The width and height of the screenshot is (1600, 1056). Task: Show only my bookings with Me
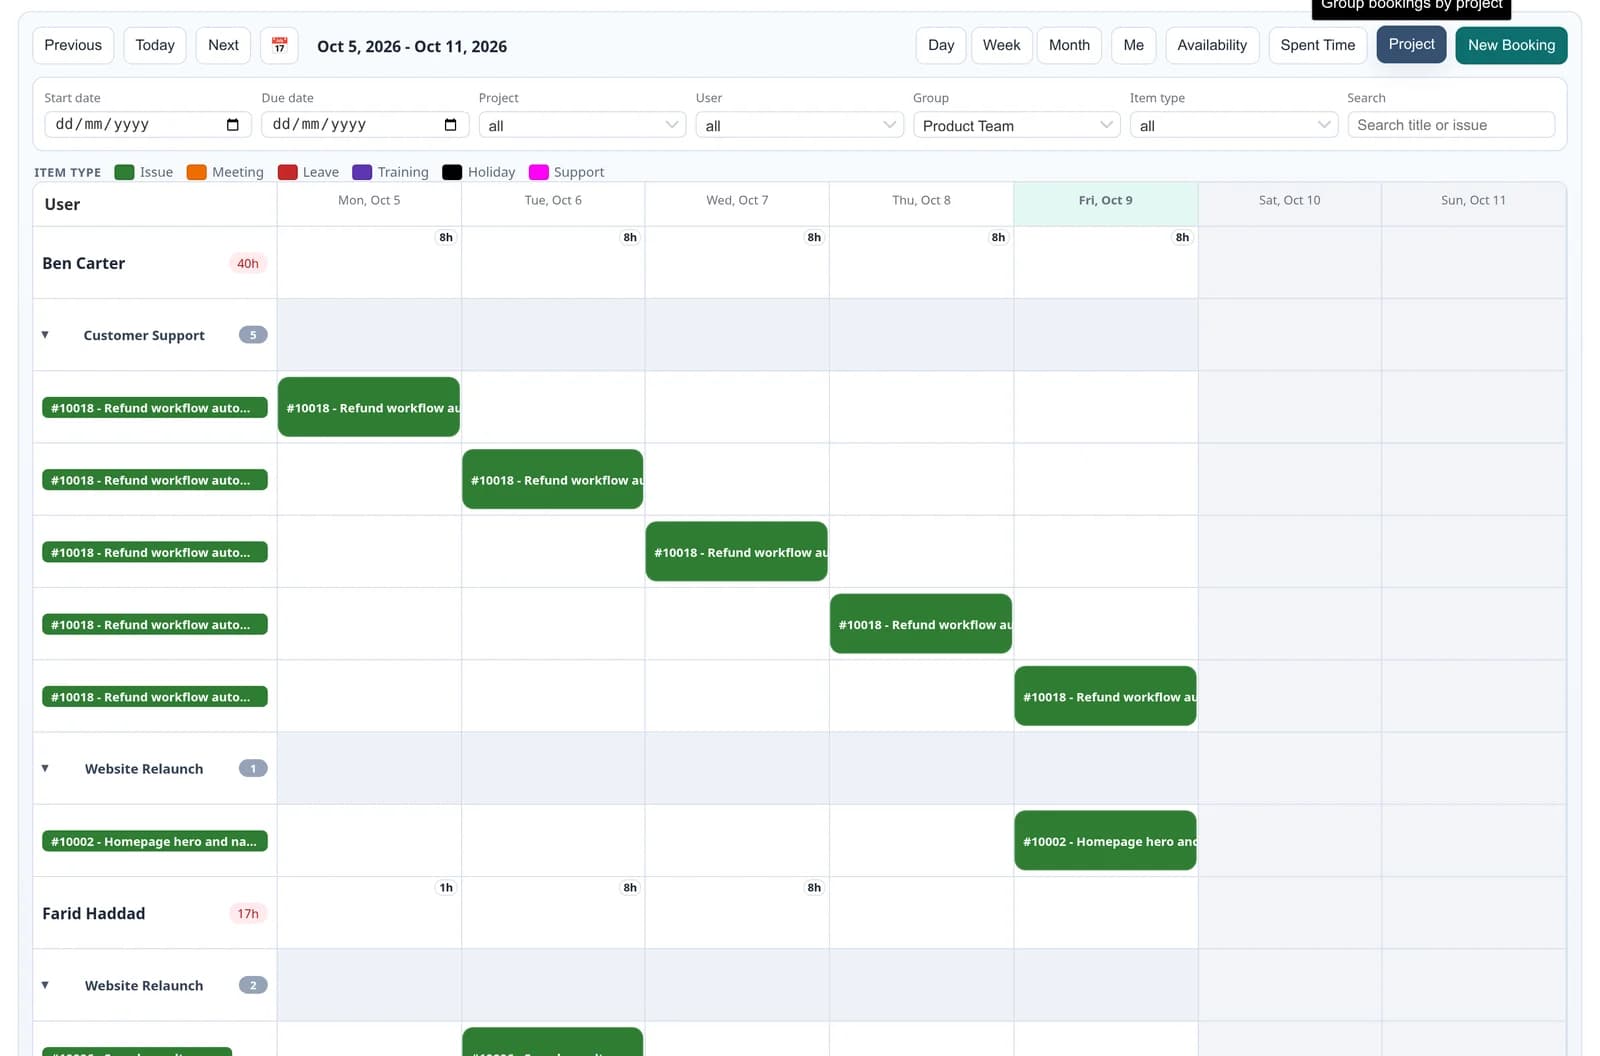(x=1133, y=45)
